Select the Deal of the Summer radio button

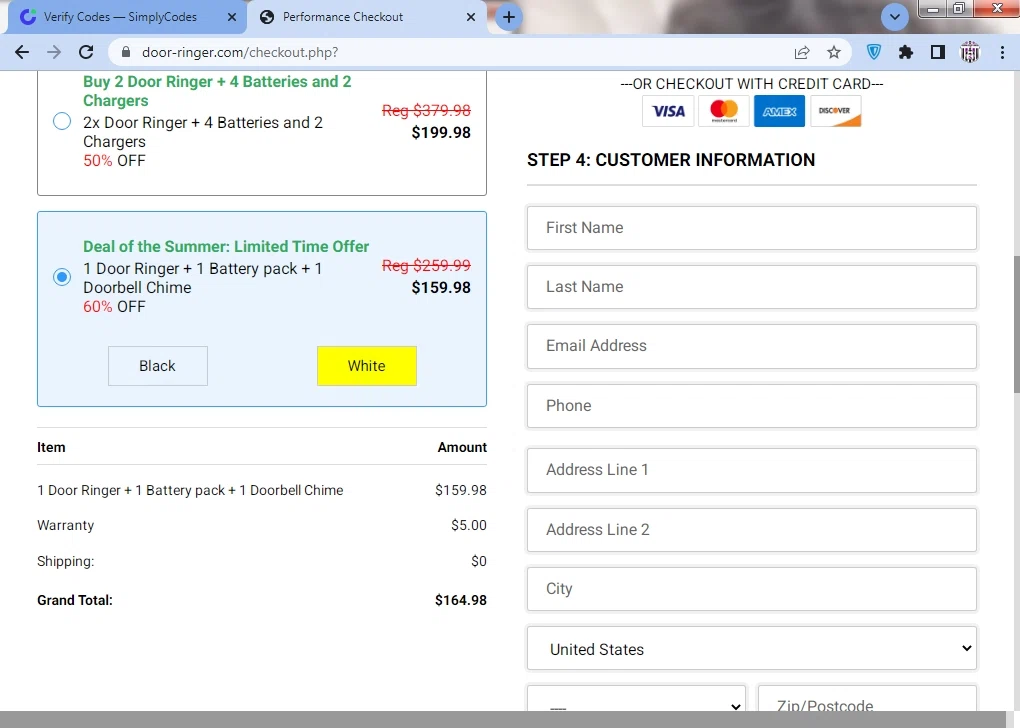62,277
